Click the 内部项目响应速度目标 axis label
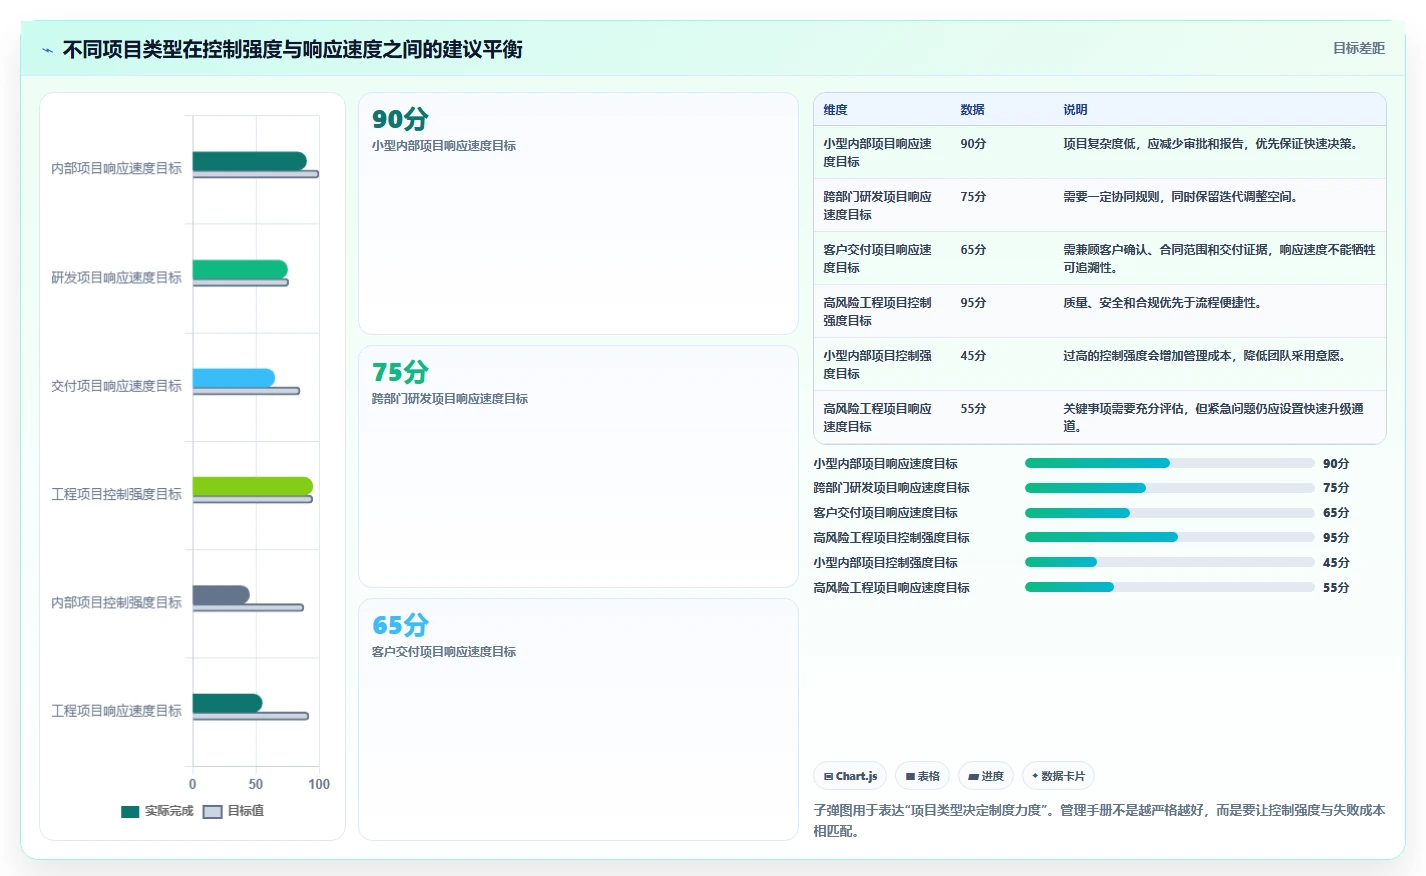The image size is (1426, 876). (x=116, y=169)
